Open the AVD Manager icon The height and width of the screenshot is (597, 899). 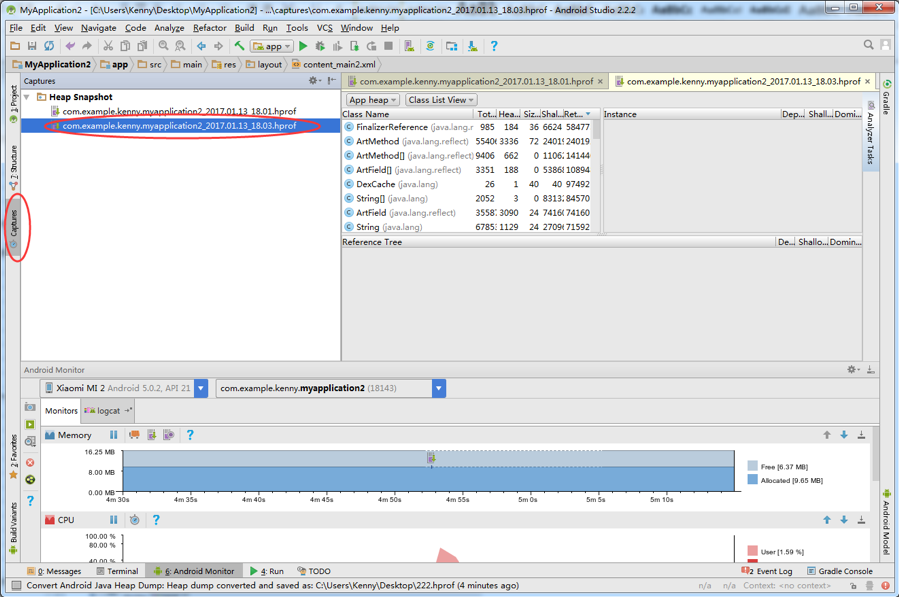(409, 46)
